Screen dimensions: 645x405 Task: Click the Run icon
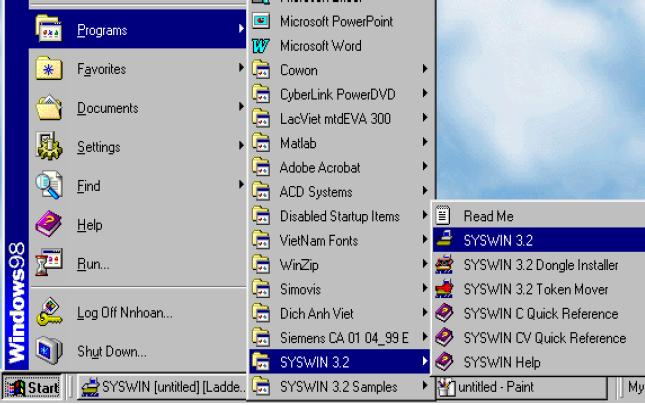coord(49,262)
